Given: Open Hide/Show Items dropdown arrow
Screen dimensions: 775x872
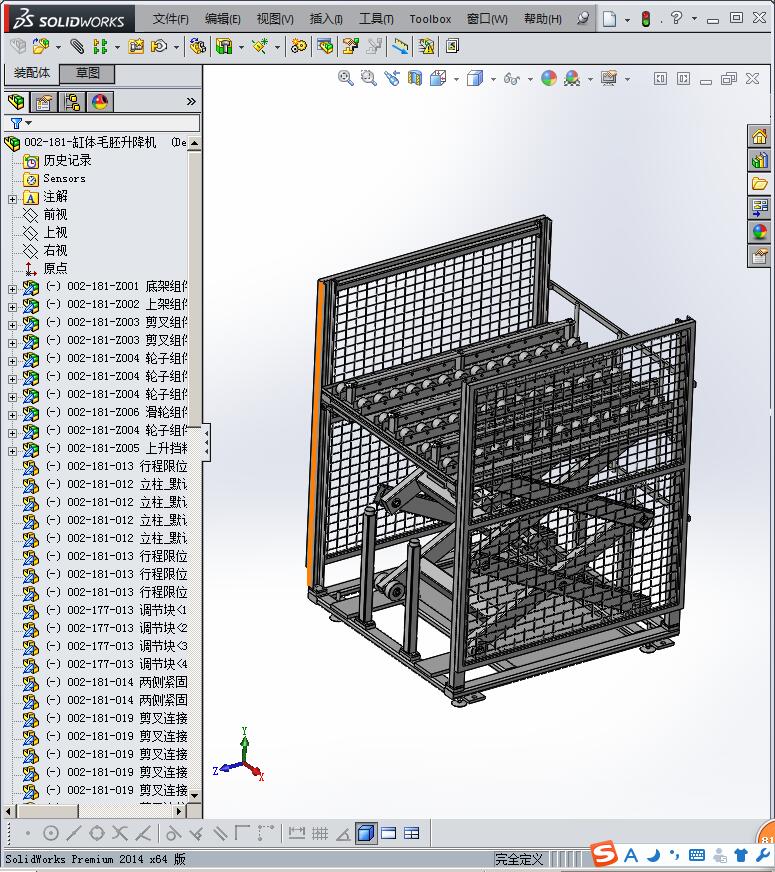Looking at the screenshot, I should pyautogui.click(x=530, y=80).
